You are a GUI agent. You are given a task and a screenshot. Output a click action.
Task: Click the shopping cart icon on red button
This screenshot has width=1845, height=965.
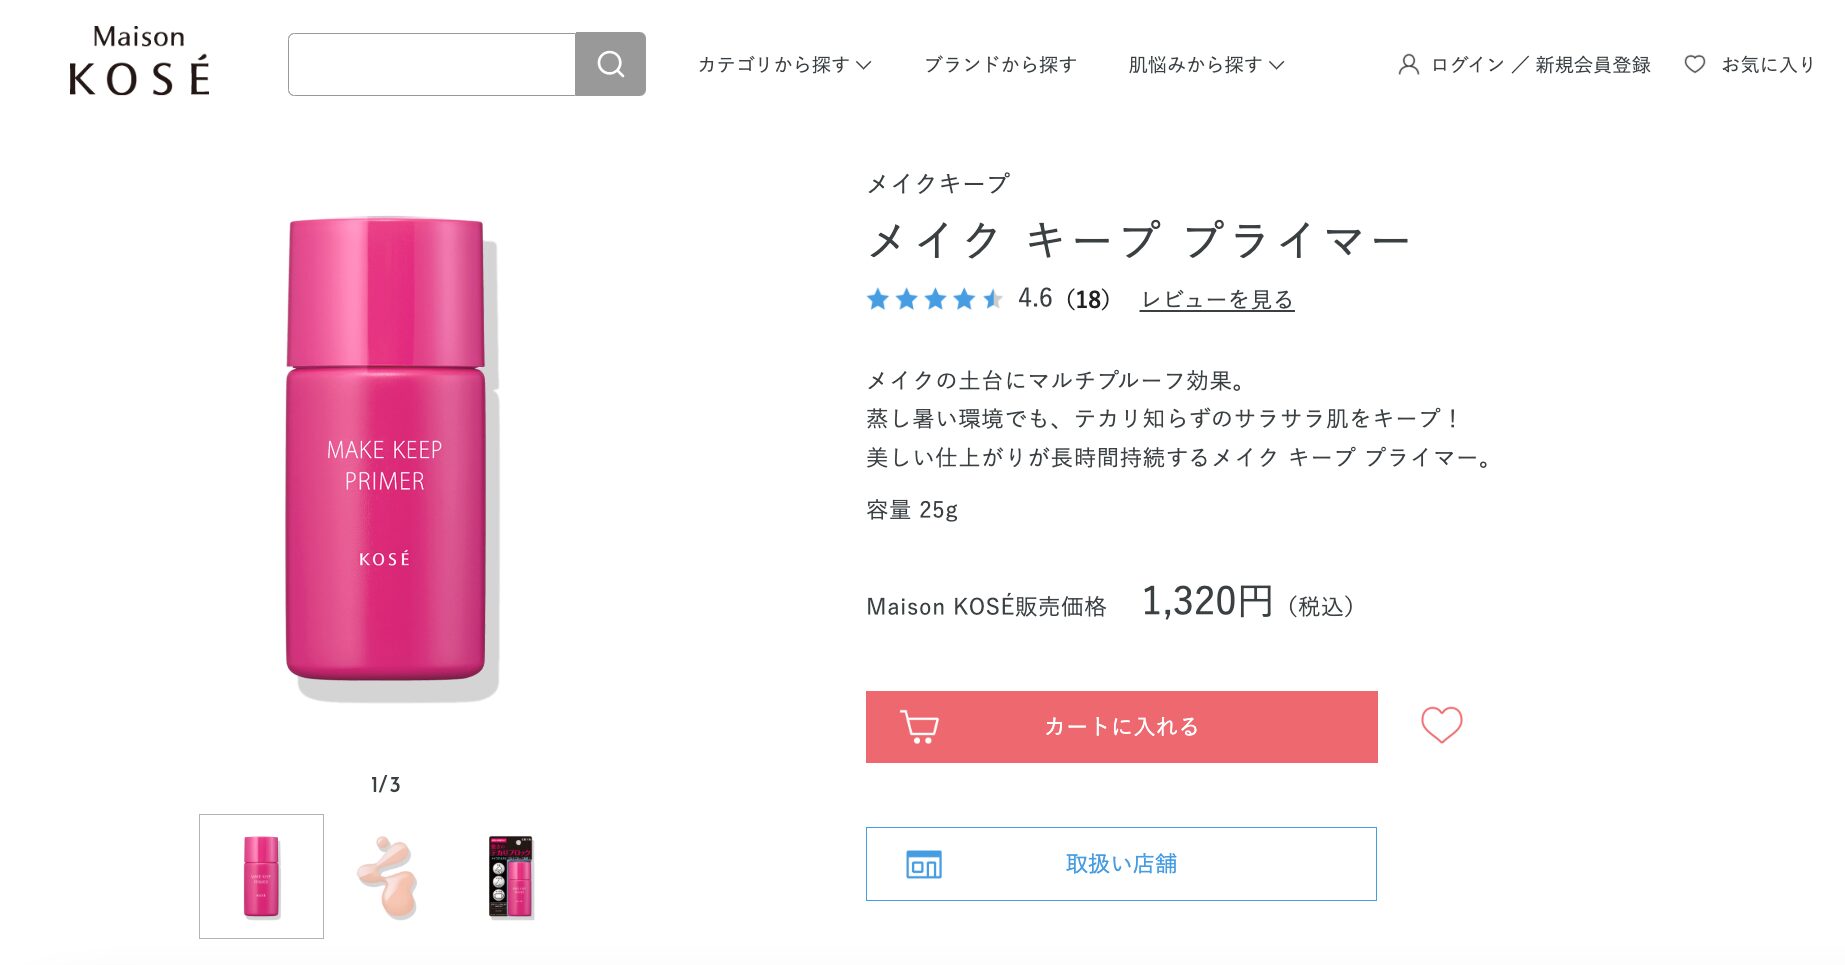(x=919, y=727)
